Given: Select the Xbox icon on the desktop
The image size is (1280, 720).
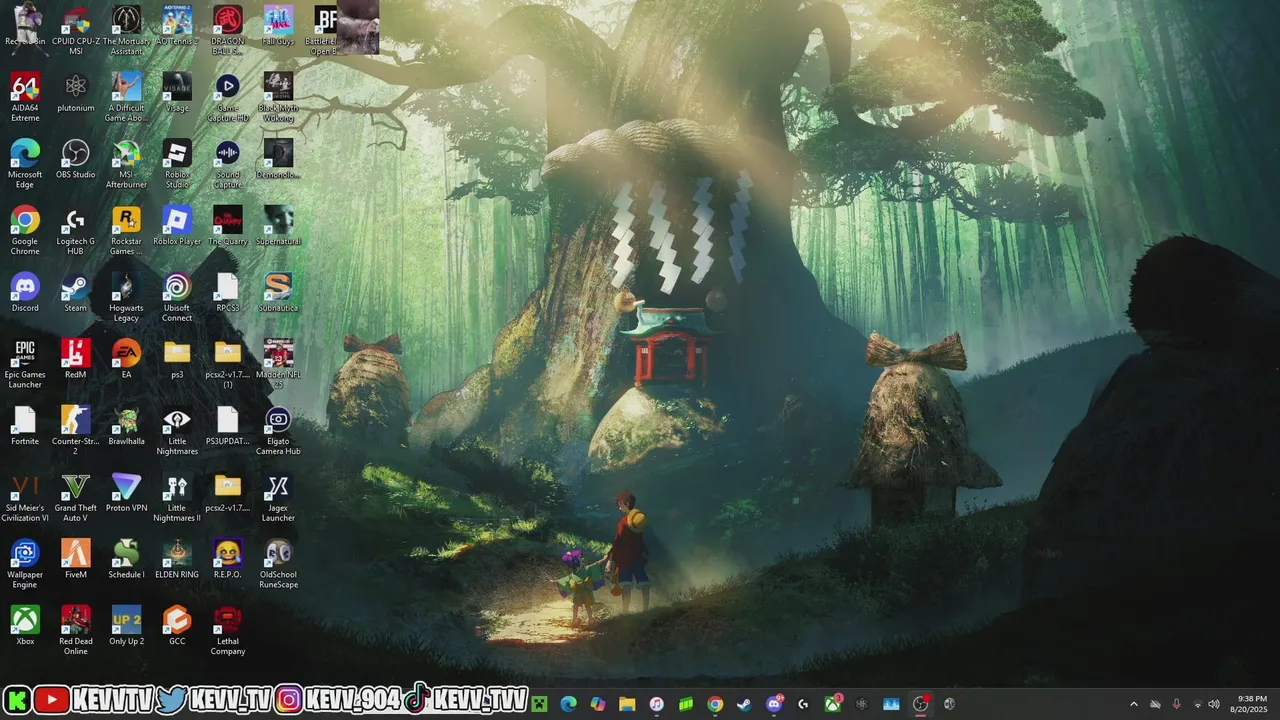Looking at the screenshot, I should (x=25, y=627).
